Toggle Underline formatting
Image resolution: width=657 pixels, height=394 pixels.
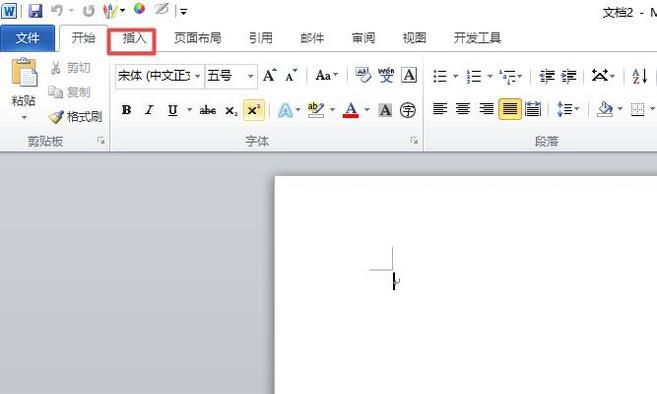coord(173,110)
